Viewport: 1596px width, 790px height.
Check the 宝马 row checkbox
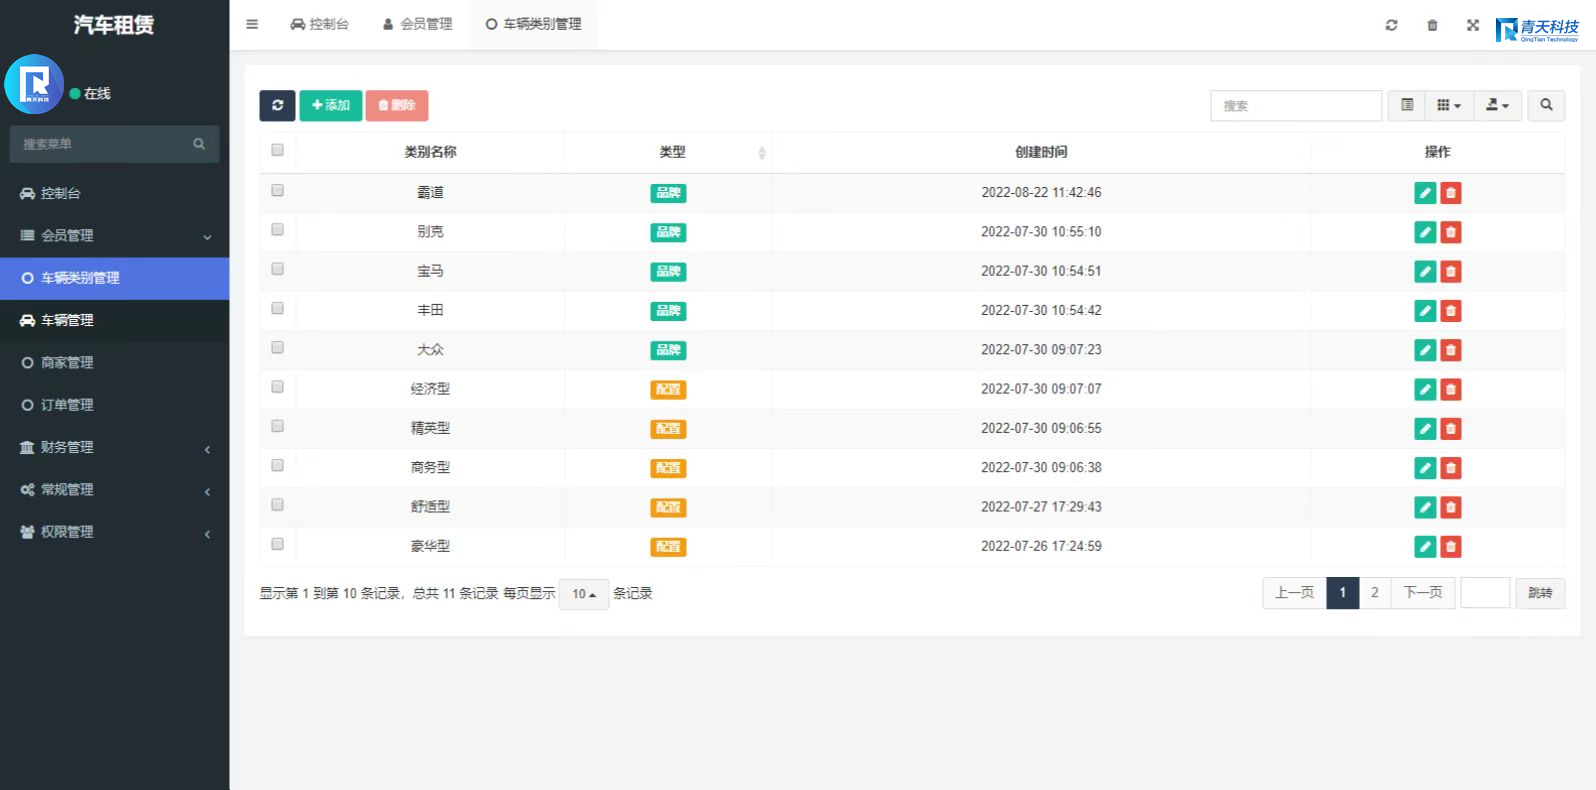click(277, 269)
